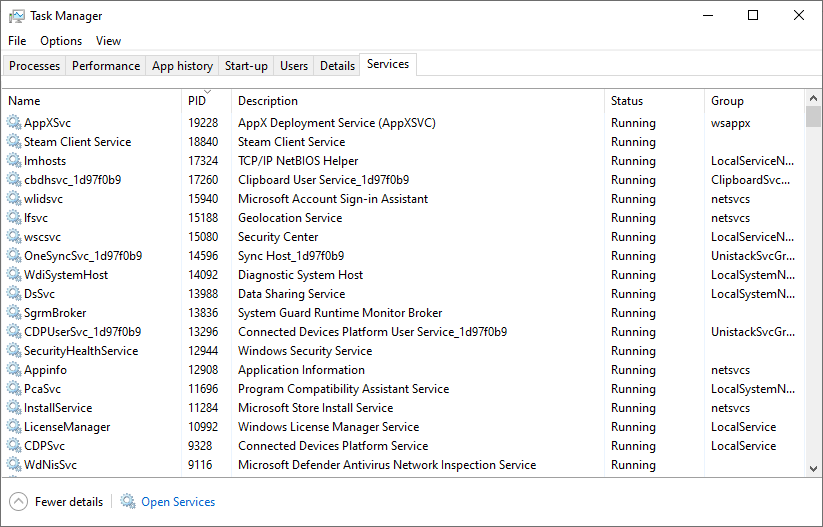Click the vertical scrollbar thumb
This screenshot has width=823, height=527.
813,117
